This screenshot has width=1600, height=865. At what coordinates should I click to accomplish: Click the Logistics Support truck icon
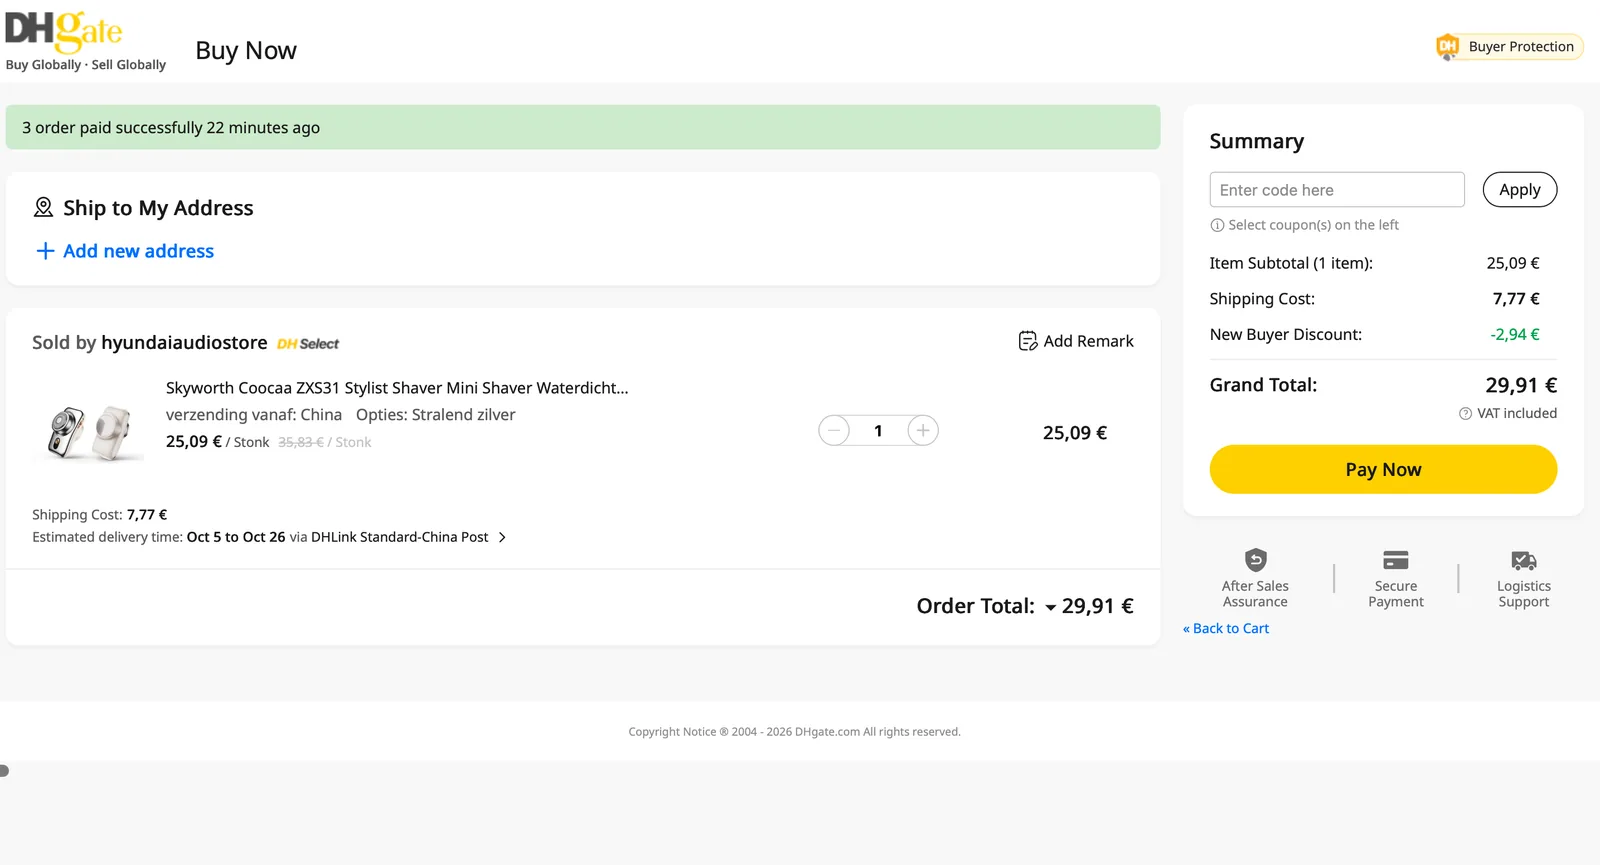click(x=1524, y=560)
